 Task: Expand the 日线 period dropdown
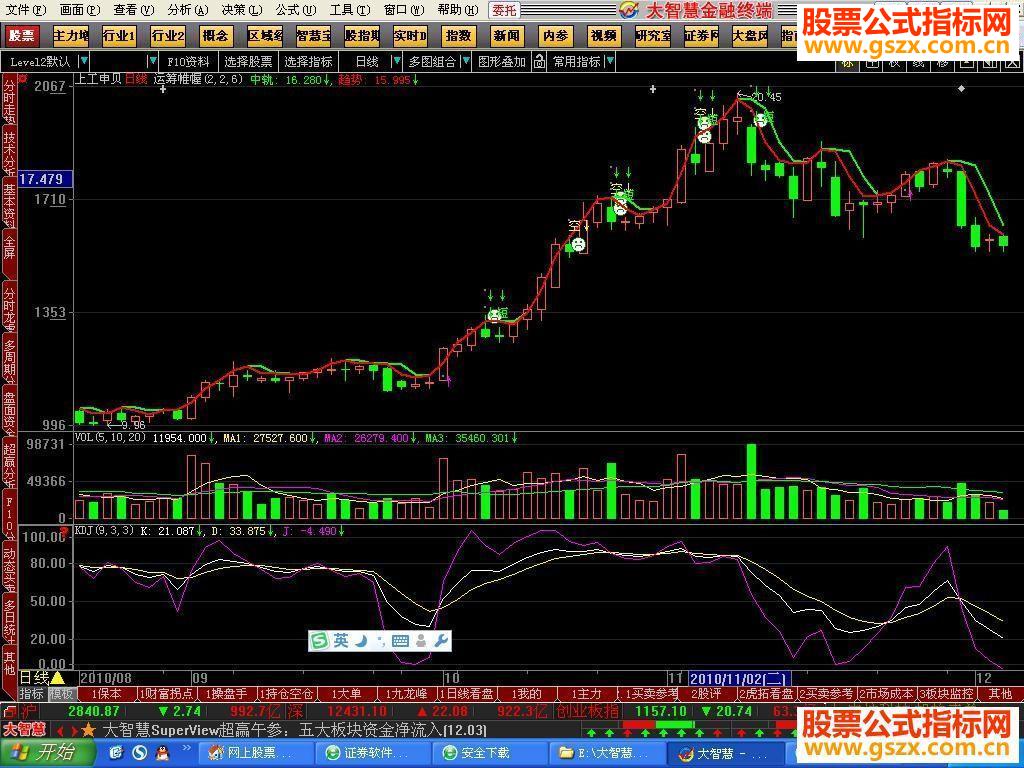396,61
